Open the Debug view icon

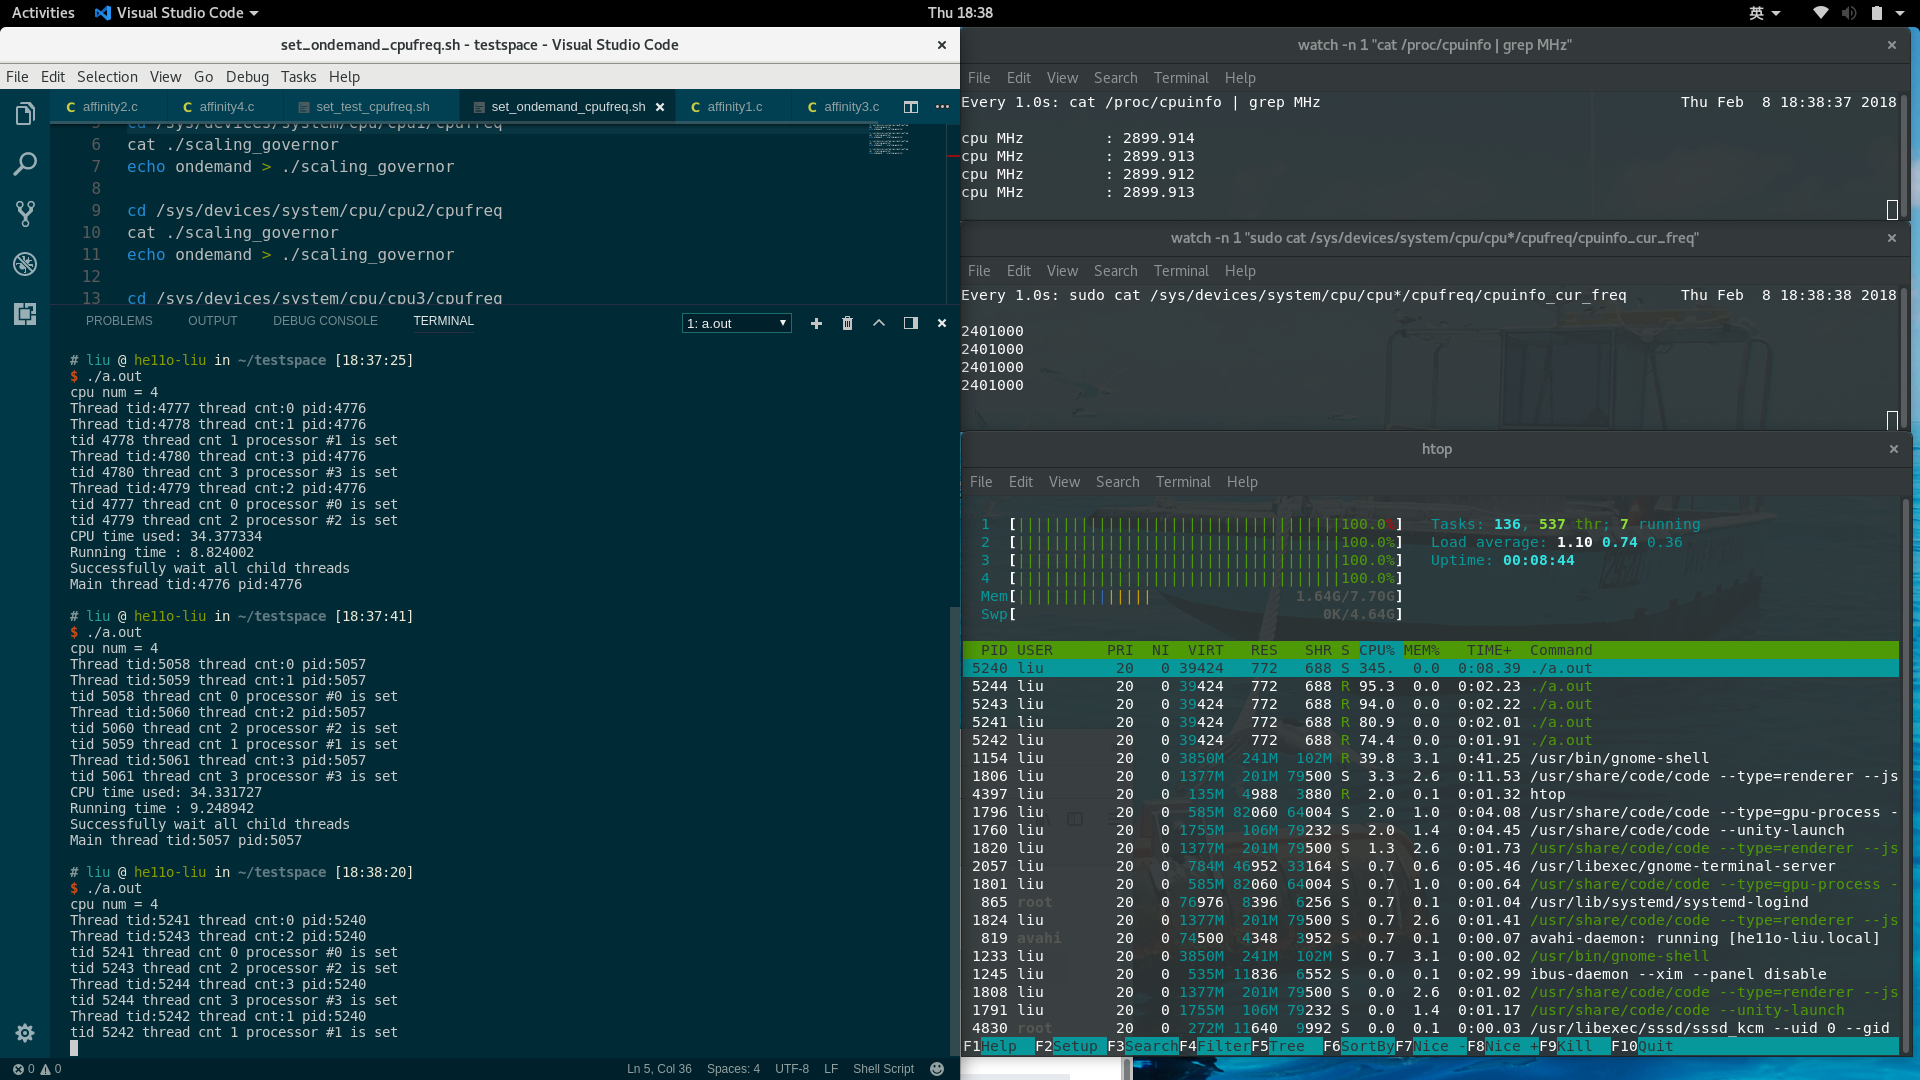coord(24,264)
